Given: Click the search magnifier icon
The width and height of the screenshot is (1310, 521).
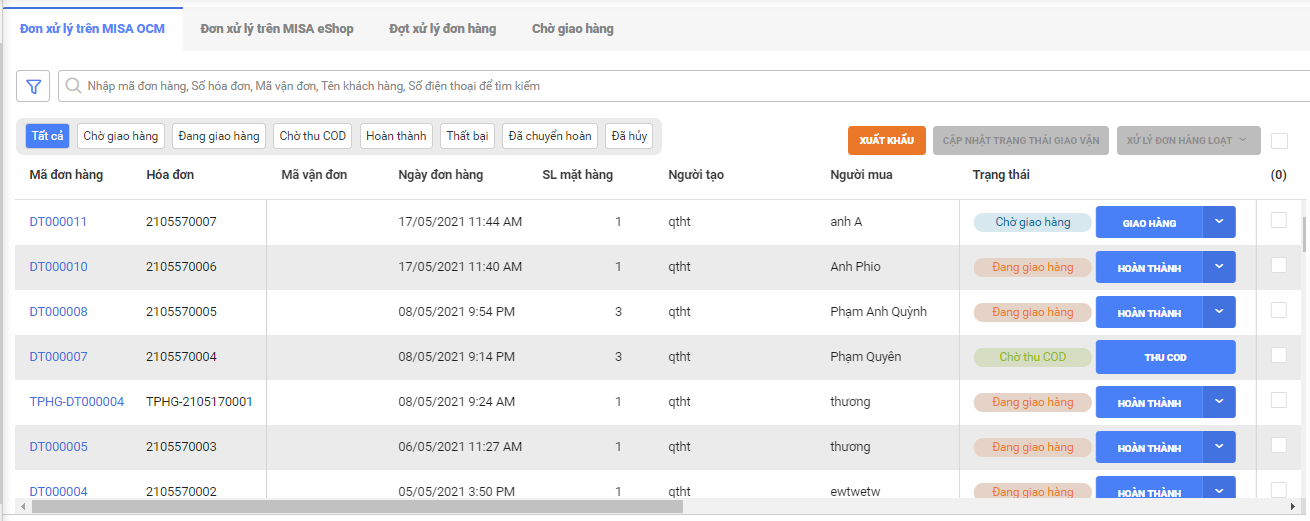Looking at the screenshot, I should pyautogui.click(x=73, y=86).
